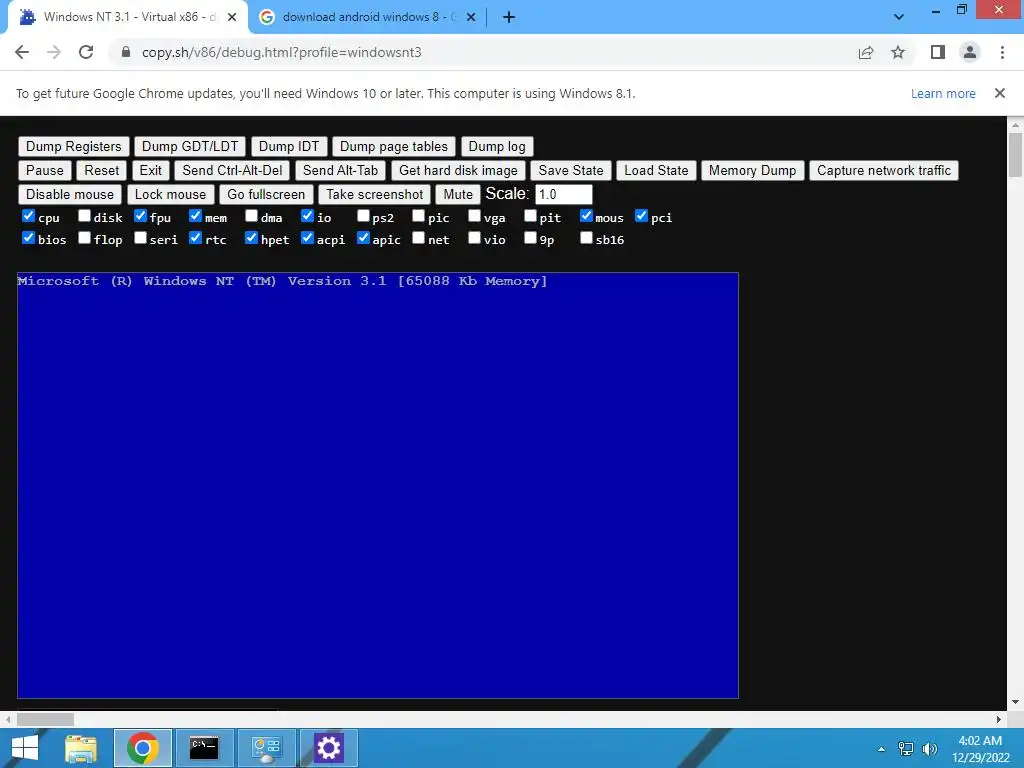
Task: Toggle the fpu checkbox
Action: pyautogui.click(x=140, y=216)
